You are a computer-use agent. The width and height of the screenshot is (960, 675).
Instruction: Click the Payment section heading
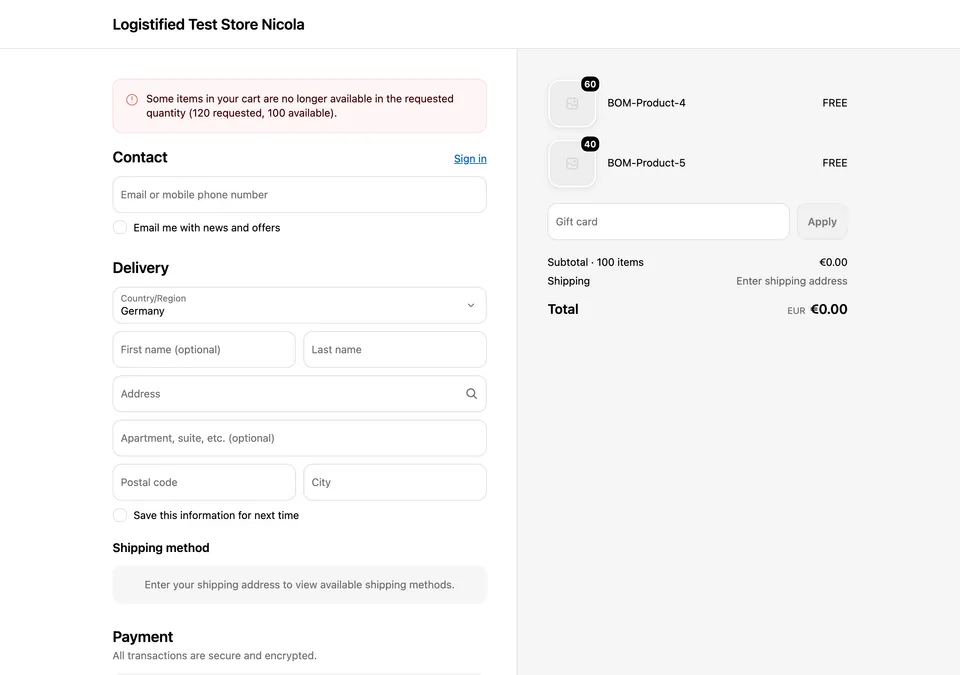point(143,637)
